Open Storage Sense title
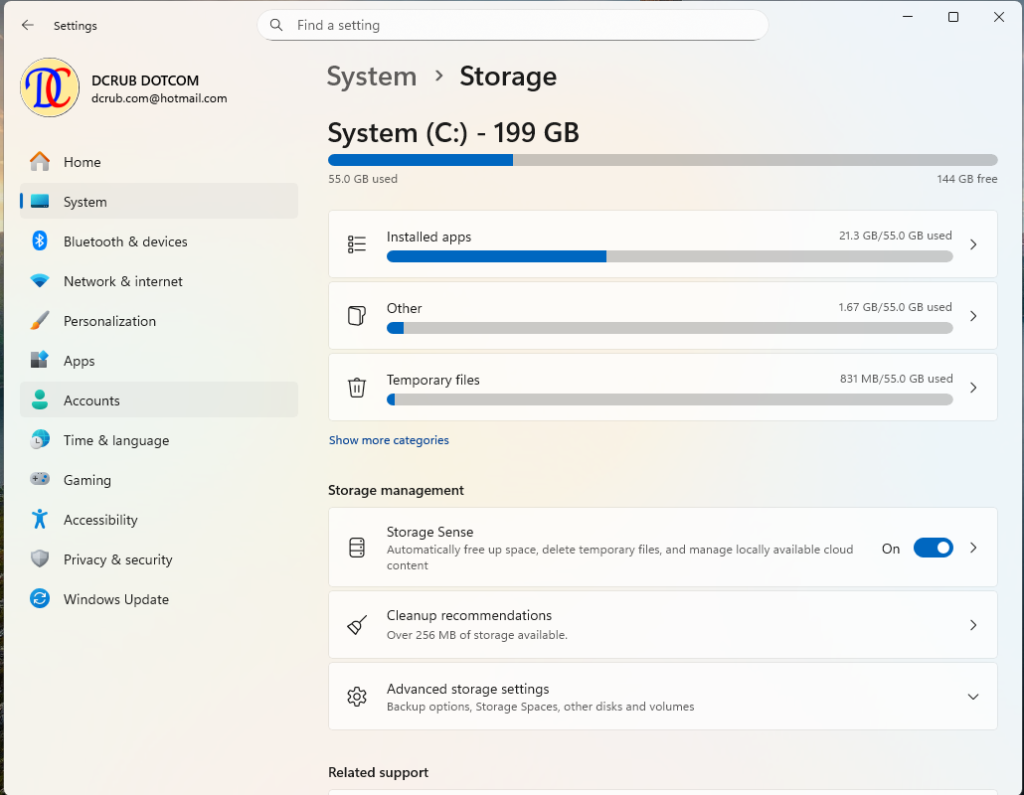 pyautogui.click(x=430, y=532)
